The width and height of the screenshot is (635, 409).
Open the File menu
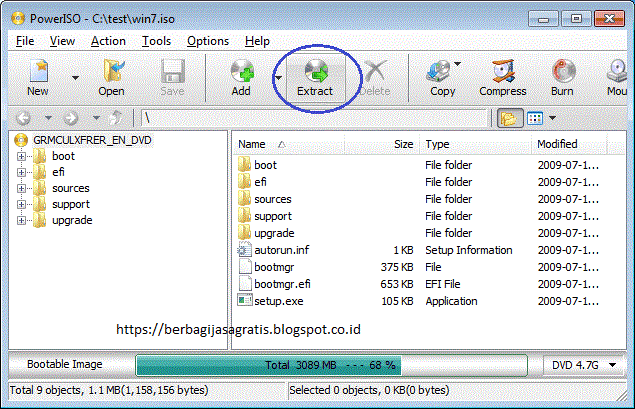(x=25, y=41)
